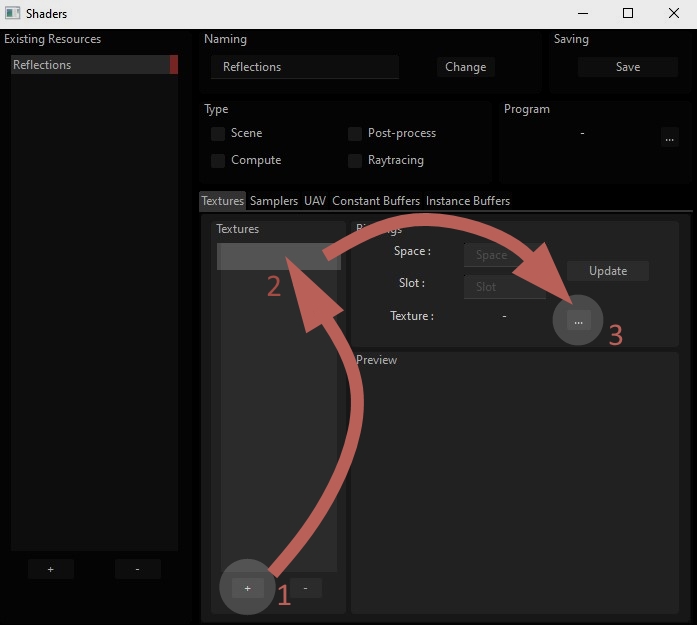The width and height of the screenshot is (697, 625).
Task: Open the Program browse ellipsis button
Action: click(669, 137)
